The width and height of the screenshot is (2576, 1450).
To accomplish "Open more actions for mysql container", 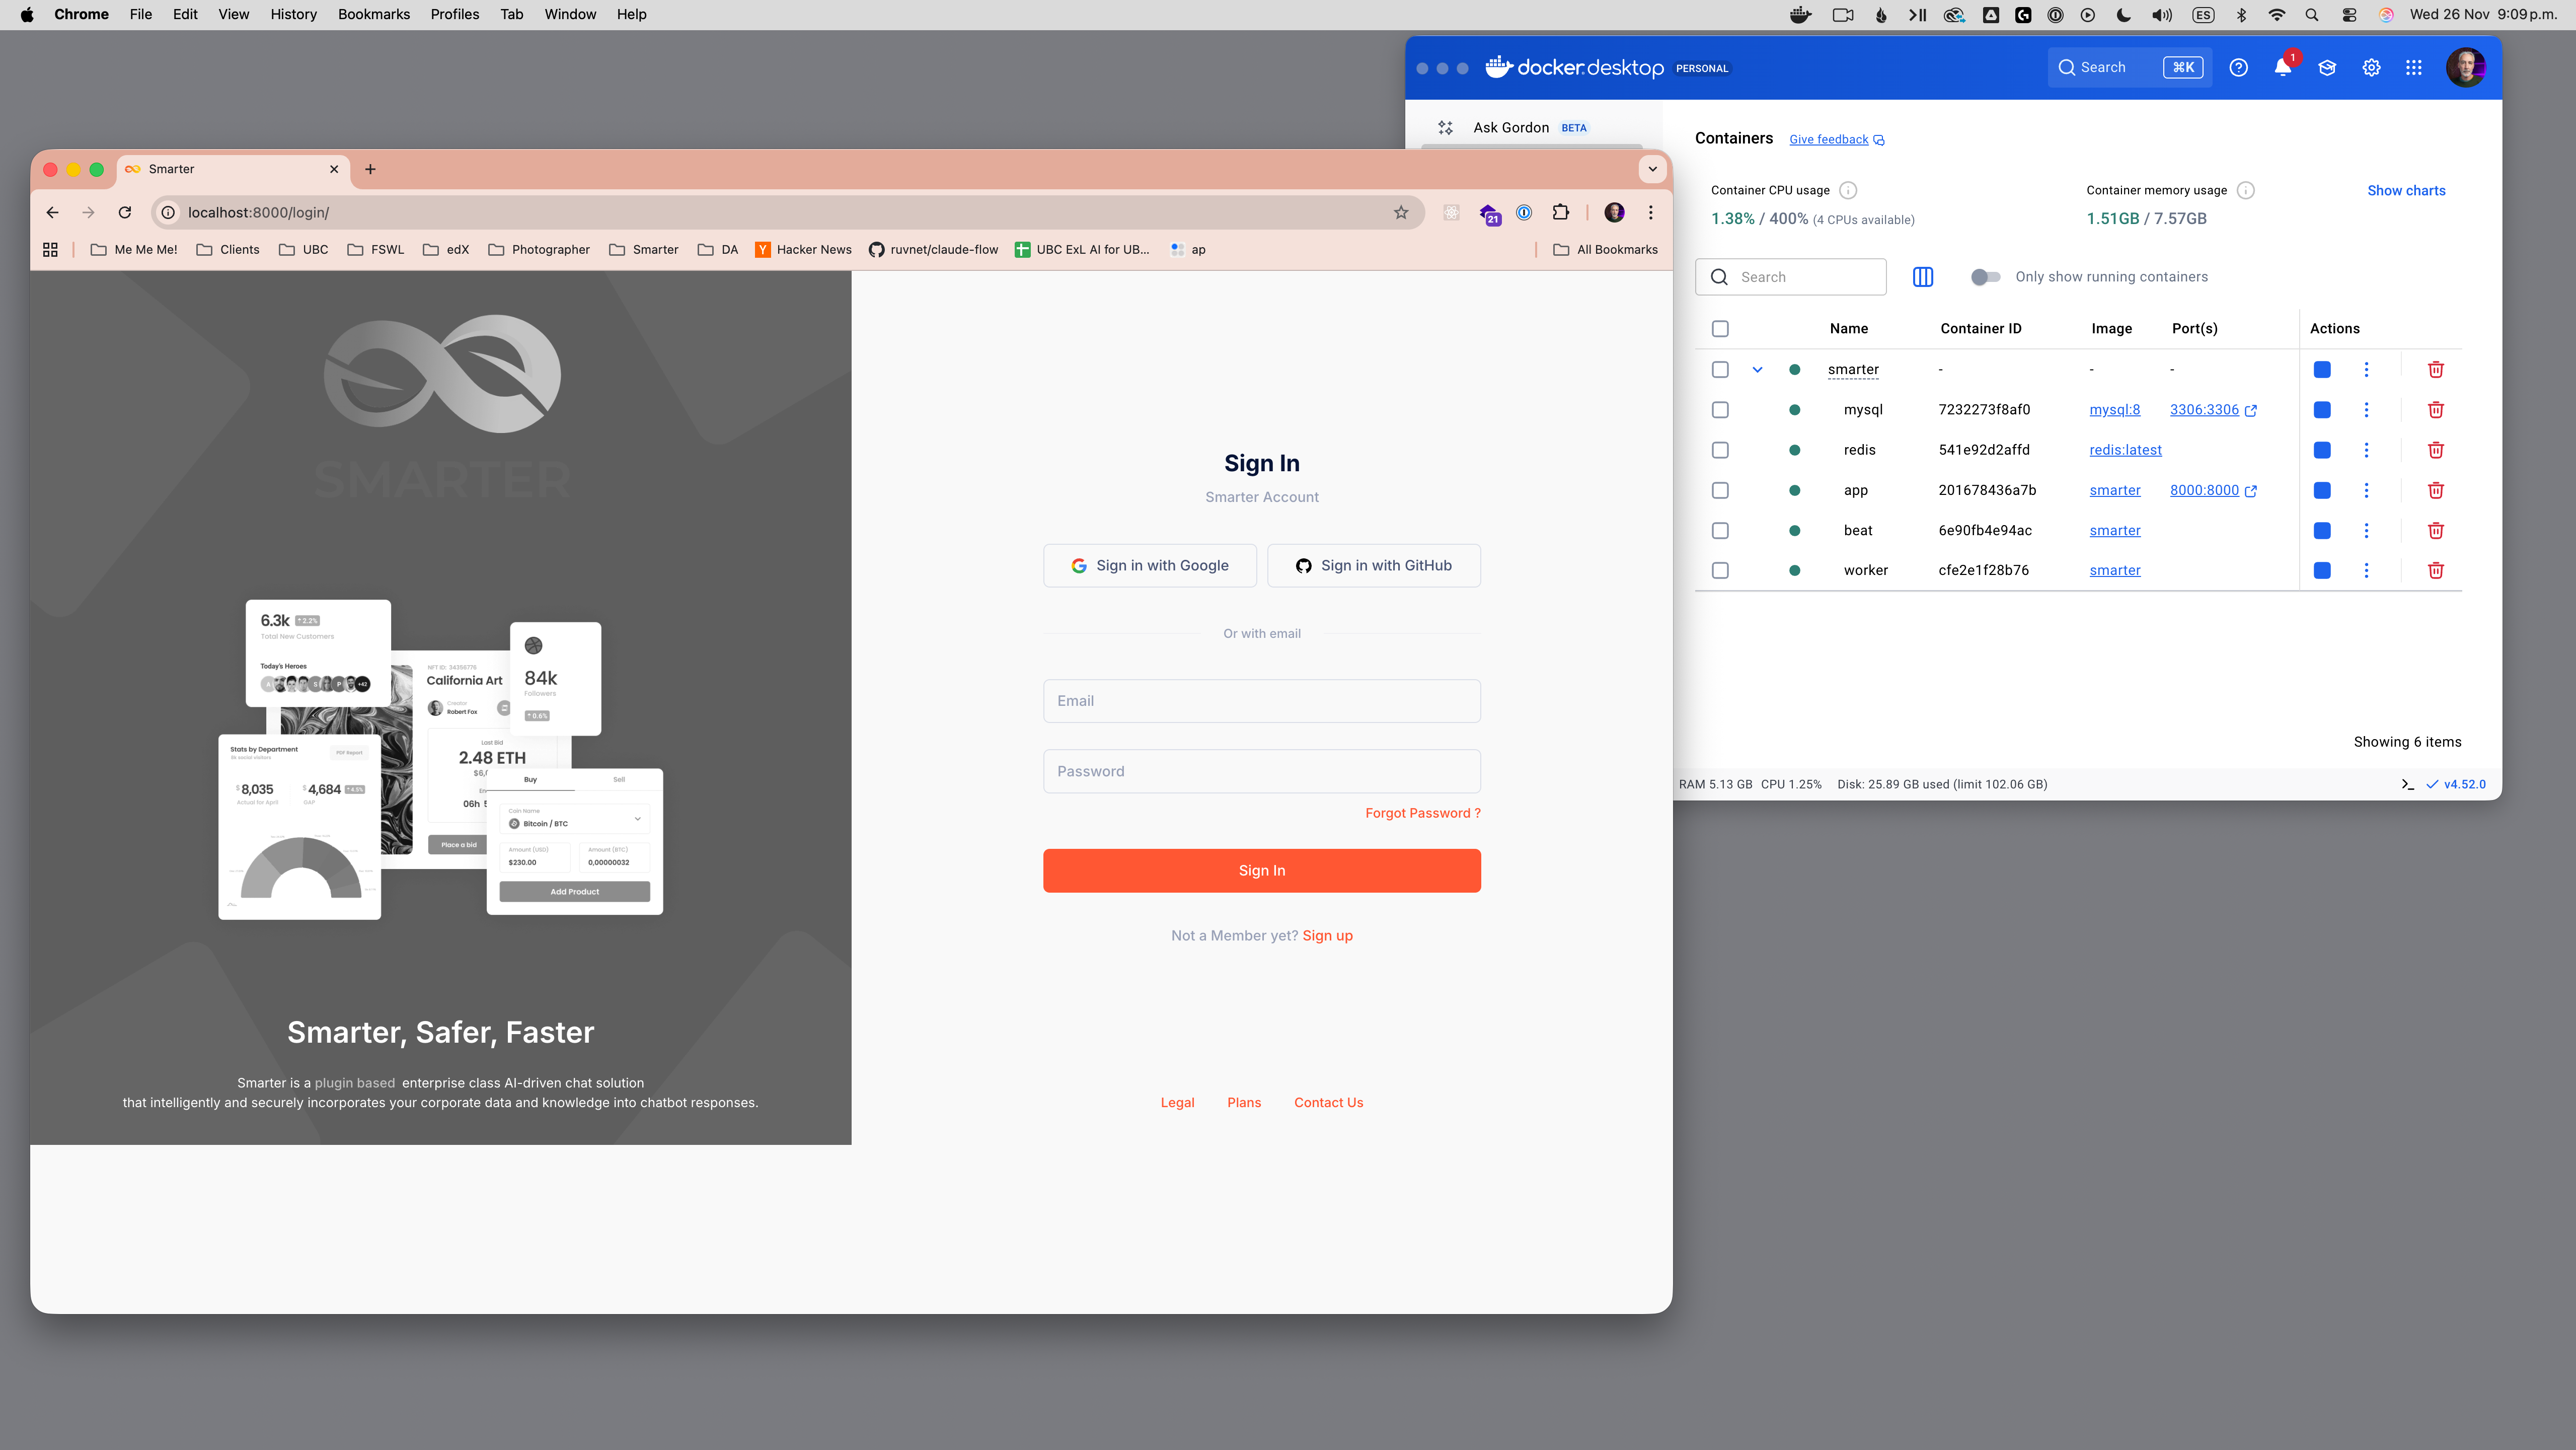I will point(2366,410).
